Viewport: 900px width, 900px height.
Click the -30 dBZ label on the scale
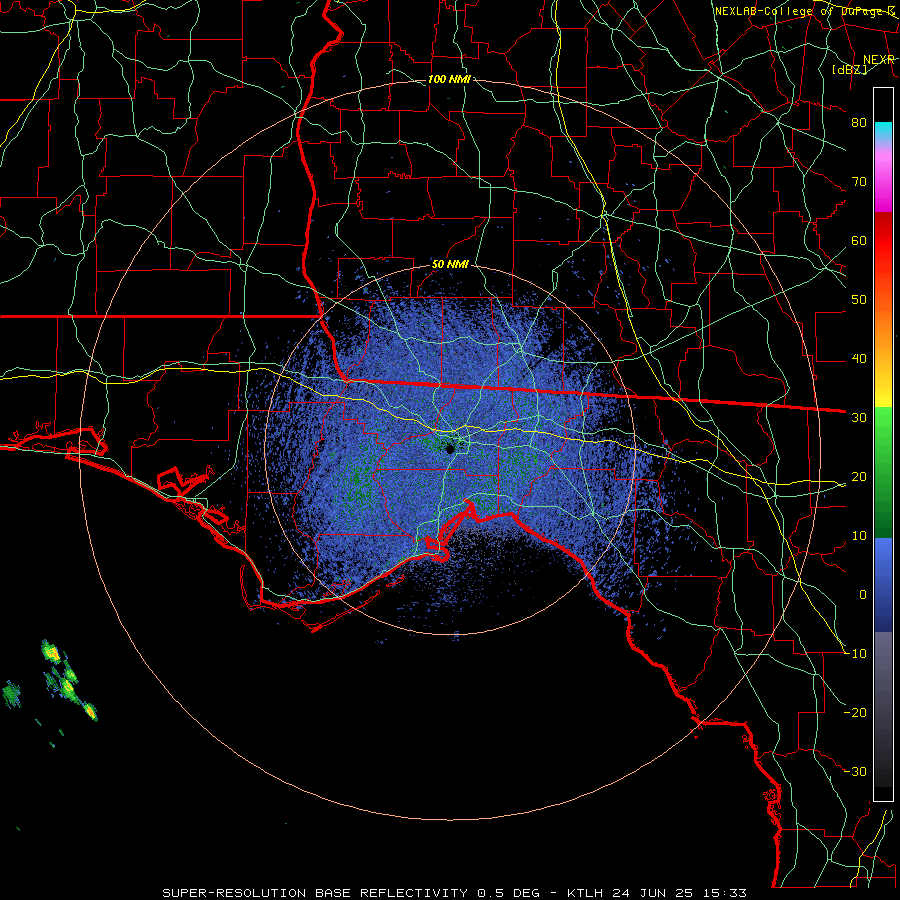(856, 771)
